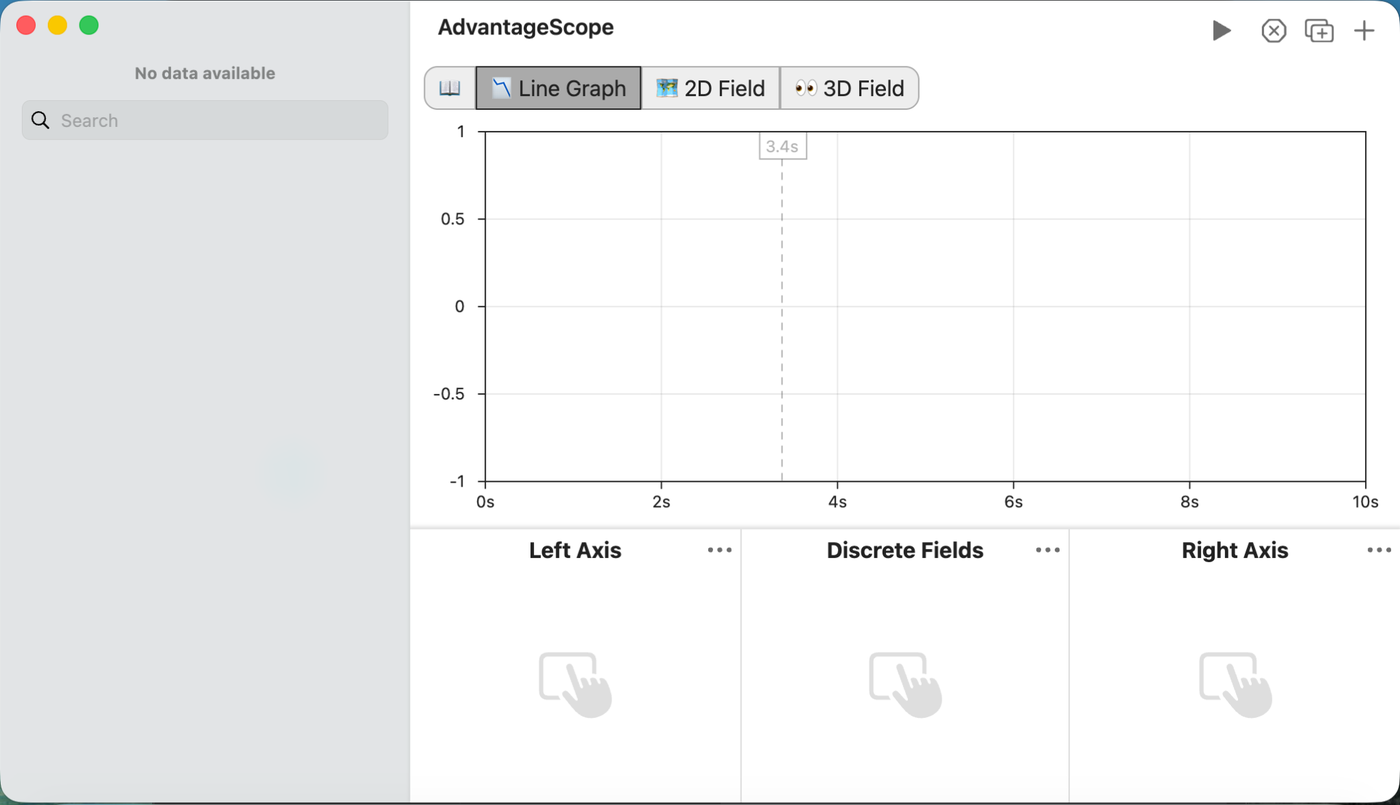The image size is (1400, 805).
Task: Click the Discrete Fields drop-target hand icon
Action: point(905,684)
